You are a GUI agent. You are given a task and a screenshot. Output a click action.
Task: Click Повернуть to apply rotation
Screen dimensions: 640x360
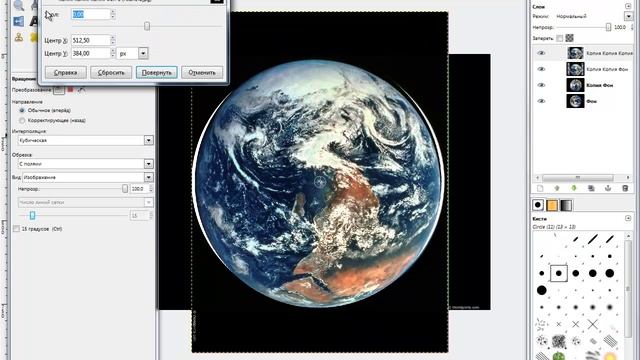pyautogui.click(x=157, y=73)
